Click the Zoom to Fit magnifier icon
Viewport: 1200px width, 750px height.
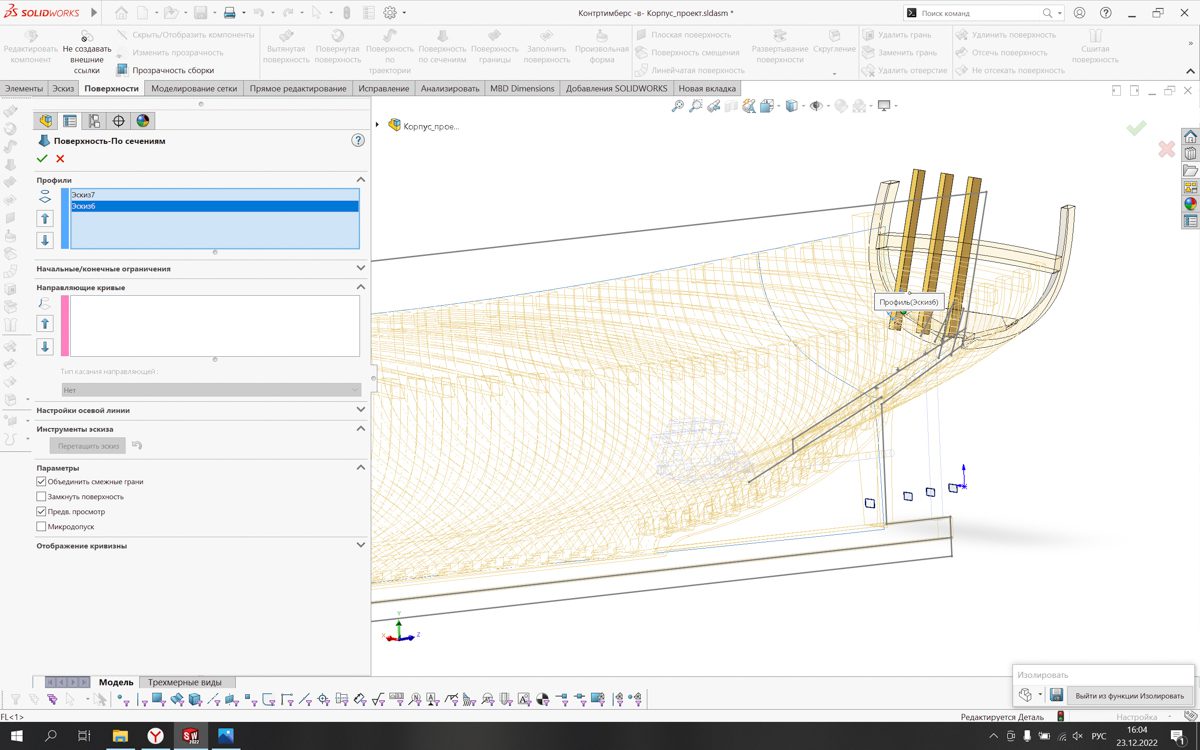[678, 106]
